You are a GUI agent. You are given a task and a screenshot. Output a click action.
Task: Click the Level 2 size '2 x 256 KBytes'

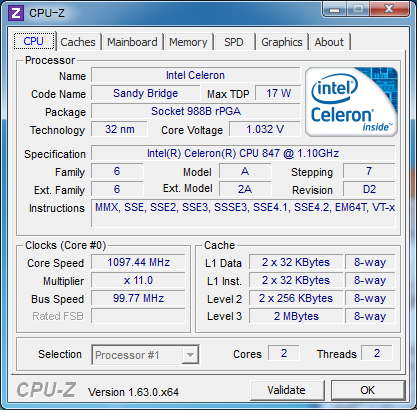pyautogui.click(x=296, y=298)
